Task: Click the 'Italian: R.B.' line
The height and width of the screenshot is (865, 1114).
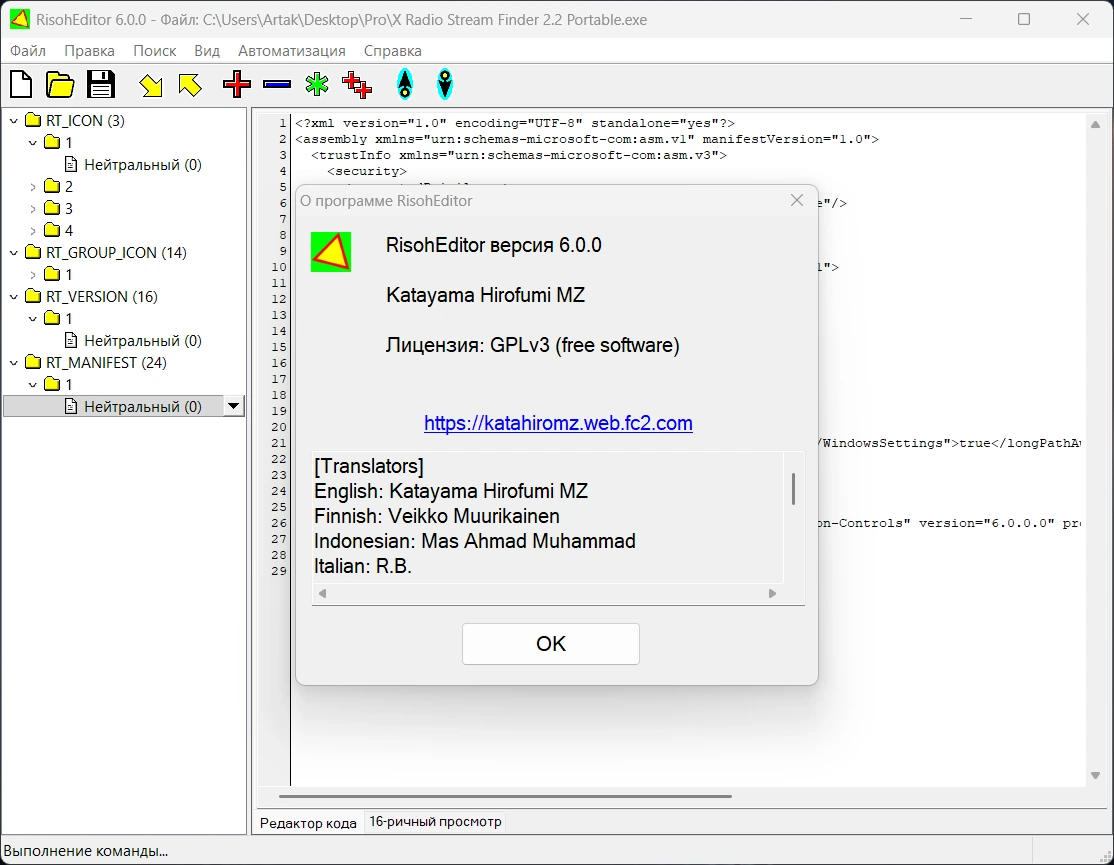Action: coord(363,566)
